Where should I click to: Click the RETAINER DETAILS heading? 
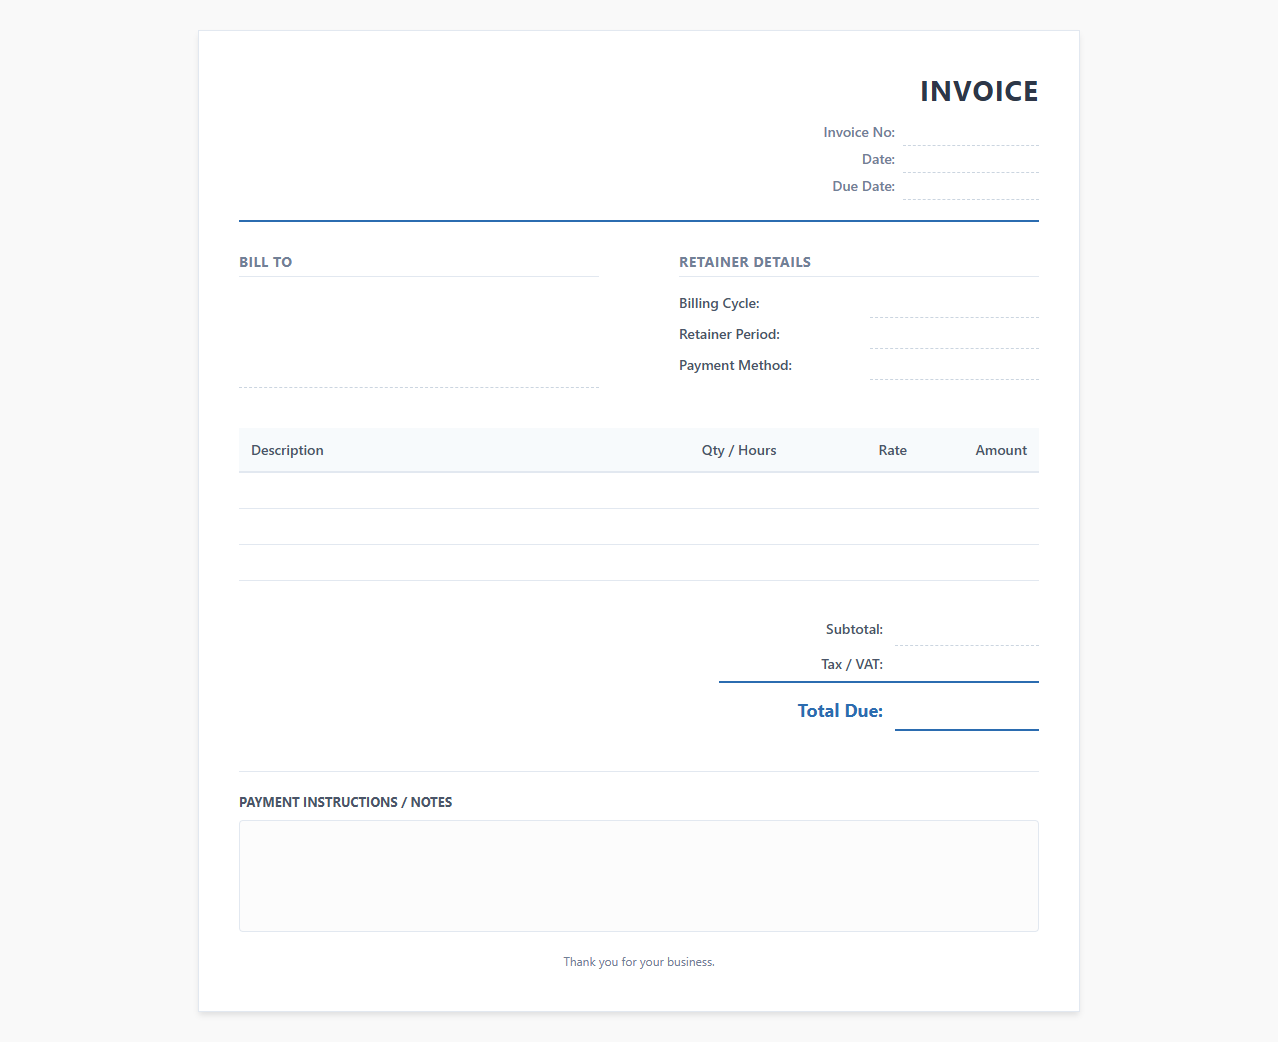pos(745,262)
